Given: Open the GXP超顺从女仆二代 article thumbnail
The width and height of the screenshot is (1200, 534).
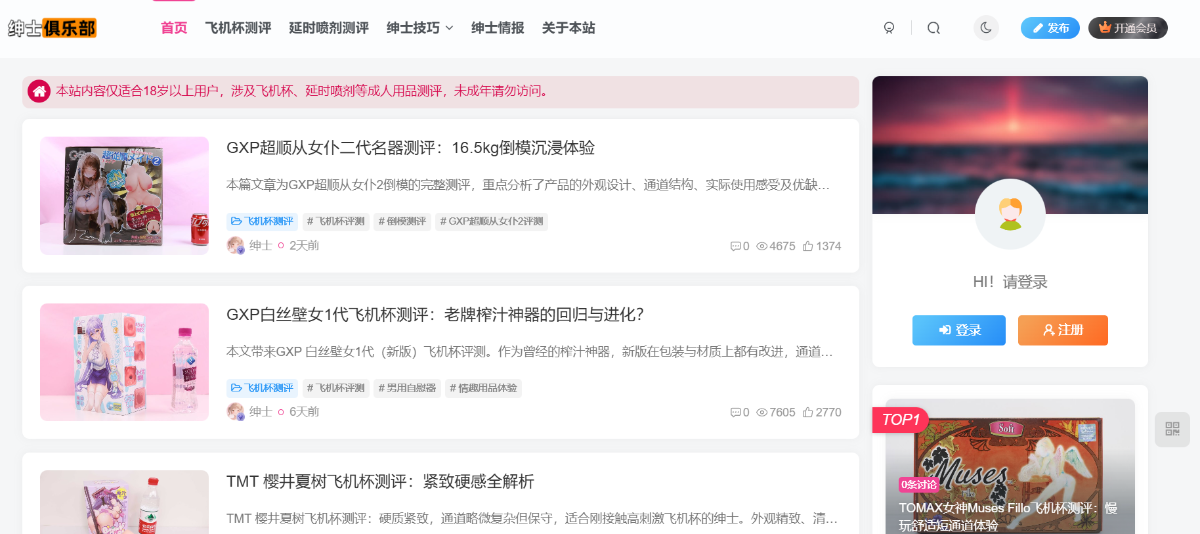Looking at the screenshot, I should coord(124,196).
